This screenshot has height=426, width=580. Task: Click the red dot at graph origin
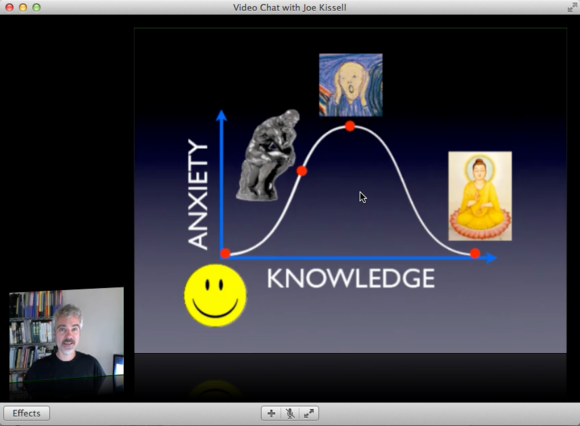(225, 253)
